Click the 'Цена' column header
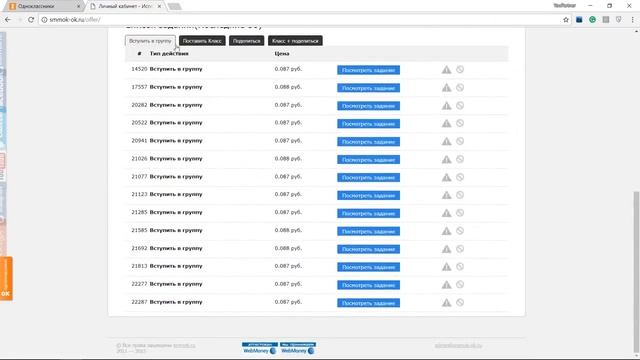Screen dimensions: 640x360 coord(282,53)
